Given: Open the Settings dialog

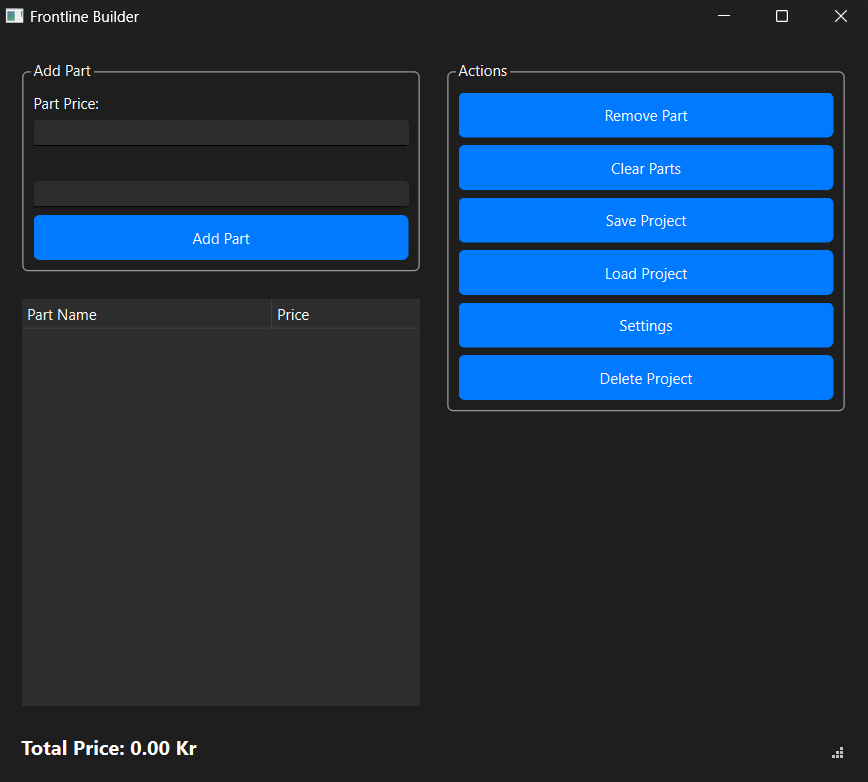Looking at the screenshot, I should (x=645, y=325).
